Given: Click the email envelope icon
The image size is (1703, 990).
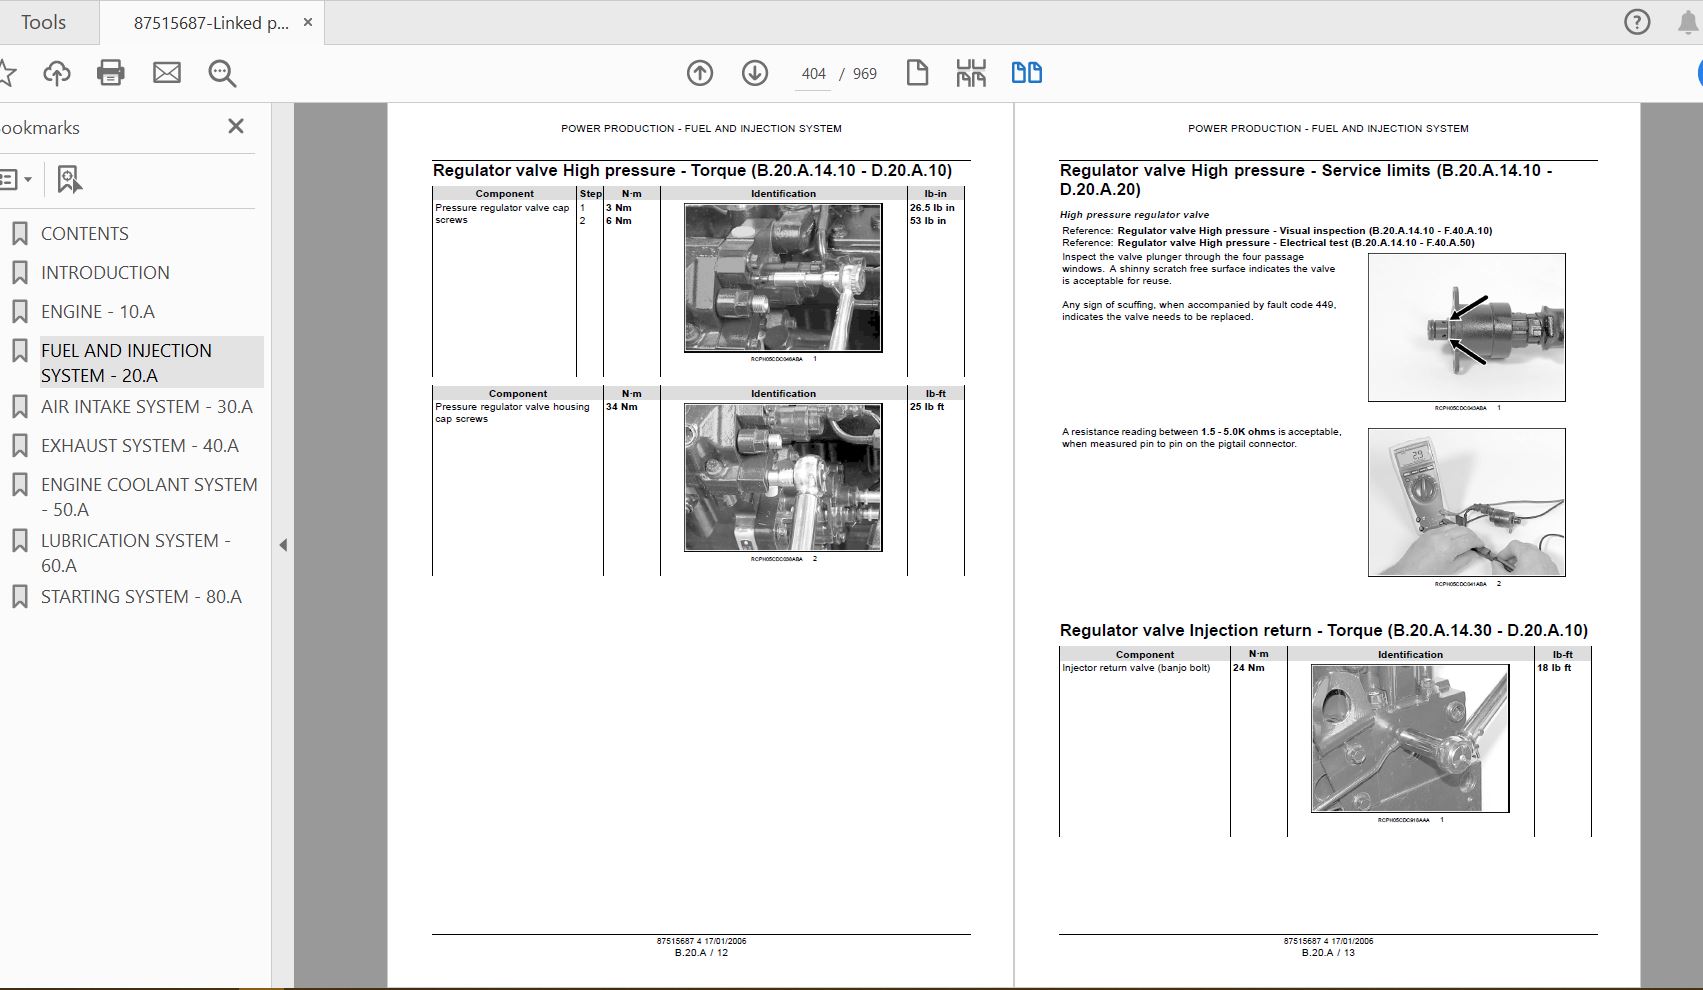Looking at the screenshot, I should 167,73.
